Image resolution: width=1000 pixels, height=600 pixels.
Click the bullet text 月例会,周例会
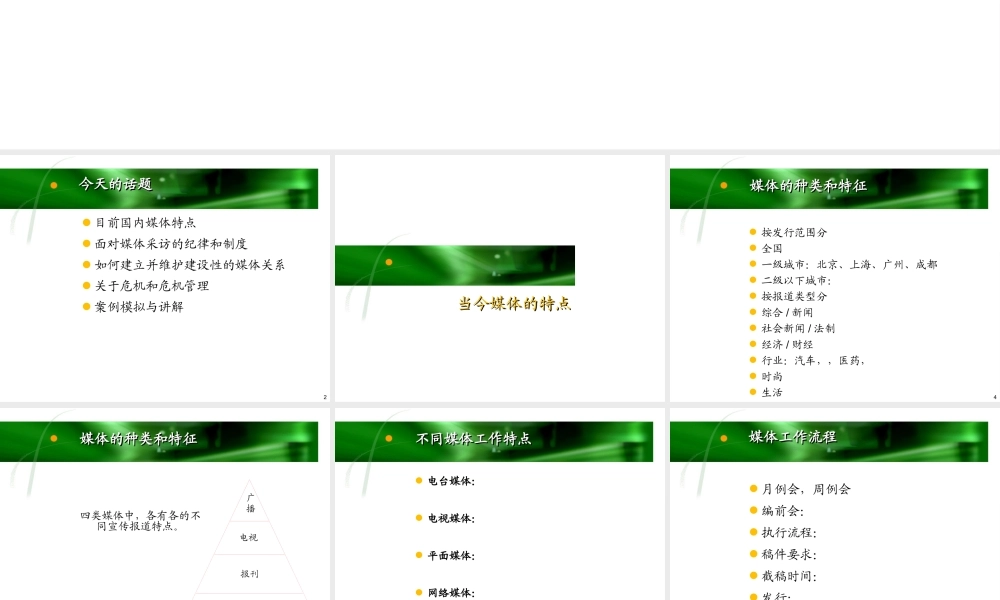[x=806, y=489]
